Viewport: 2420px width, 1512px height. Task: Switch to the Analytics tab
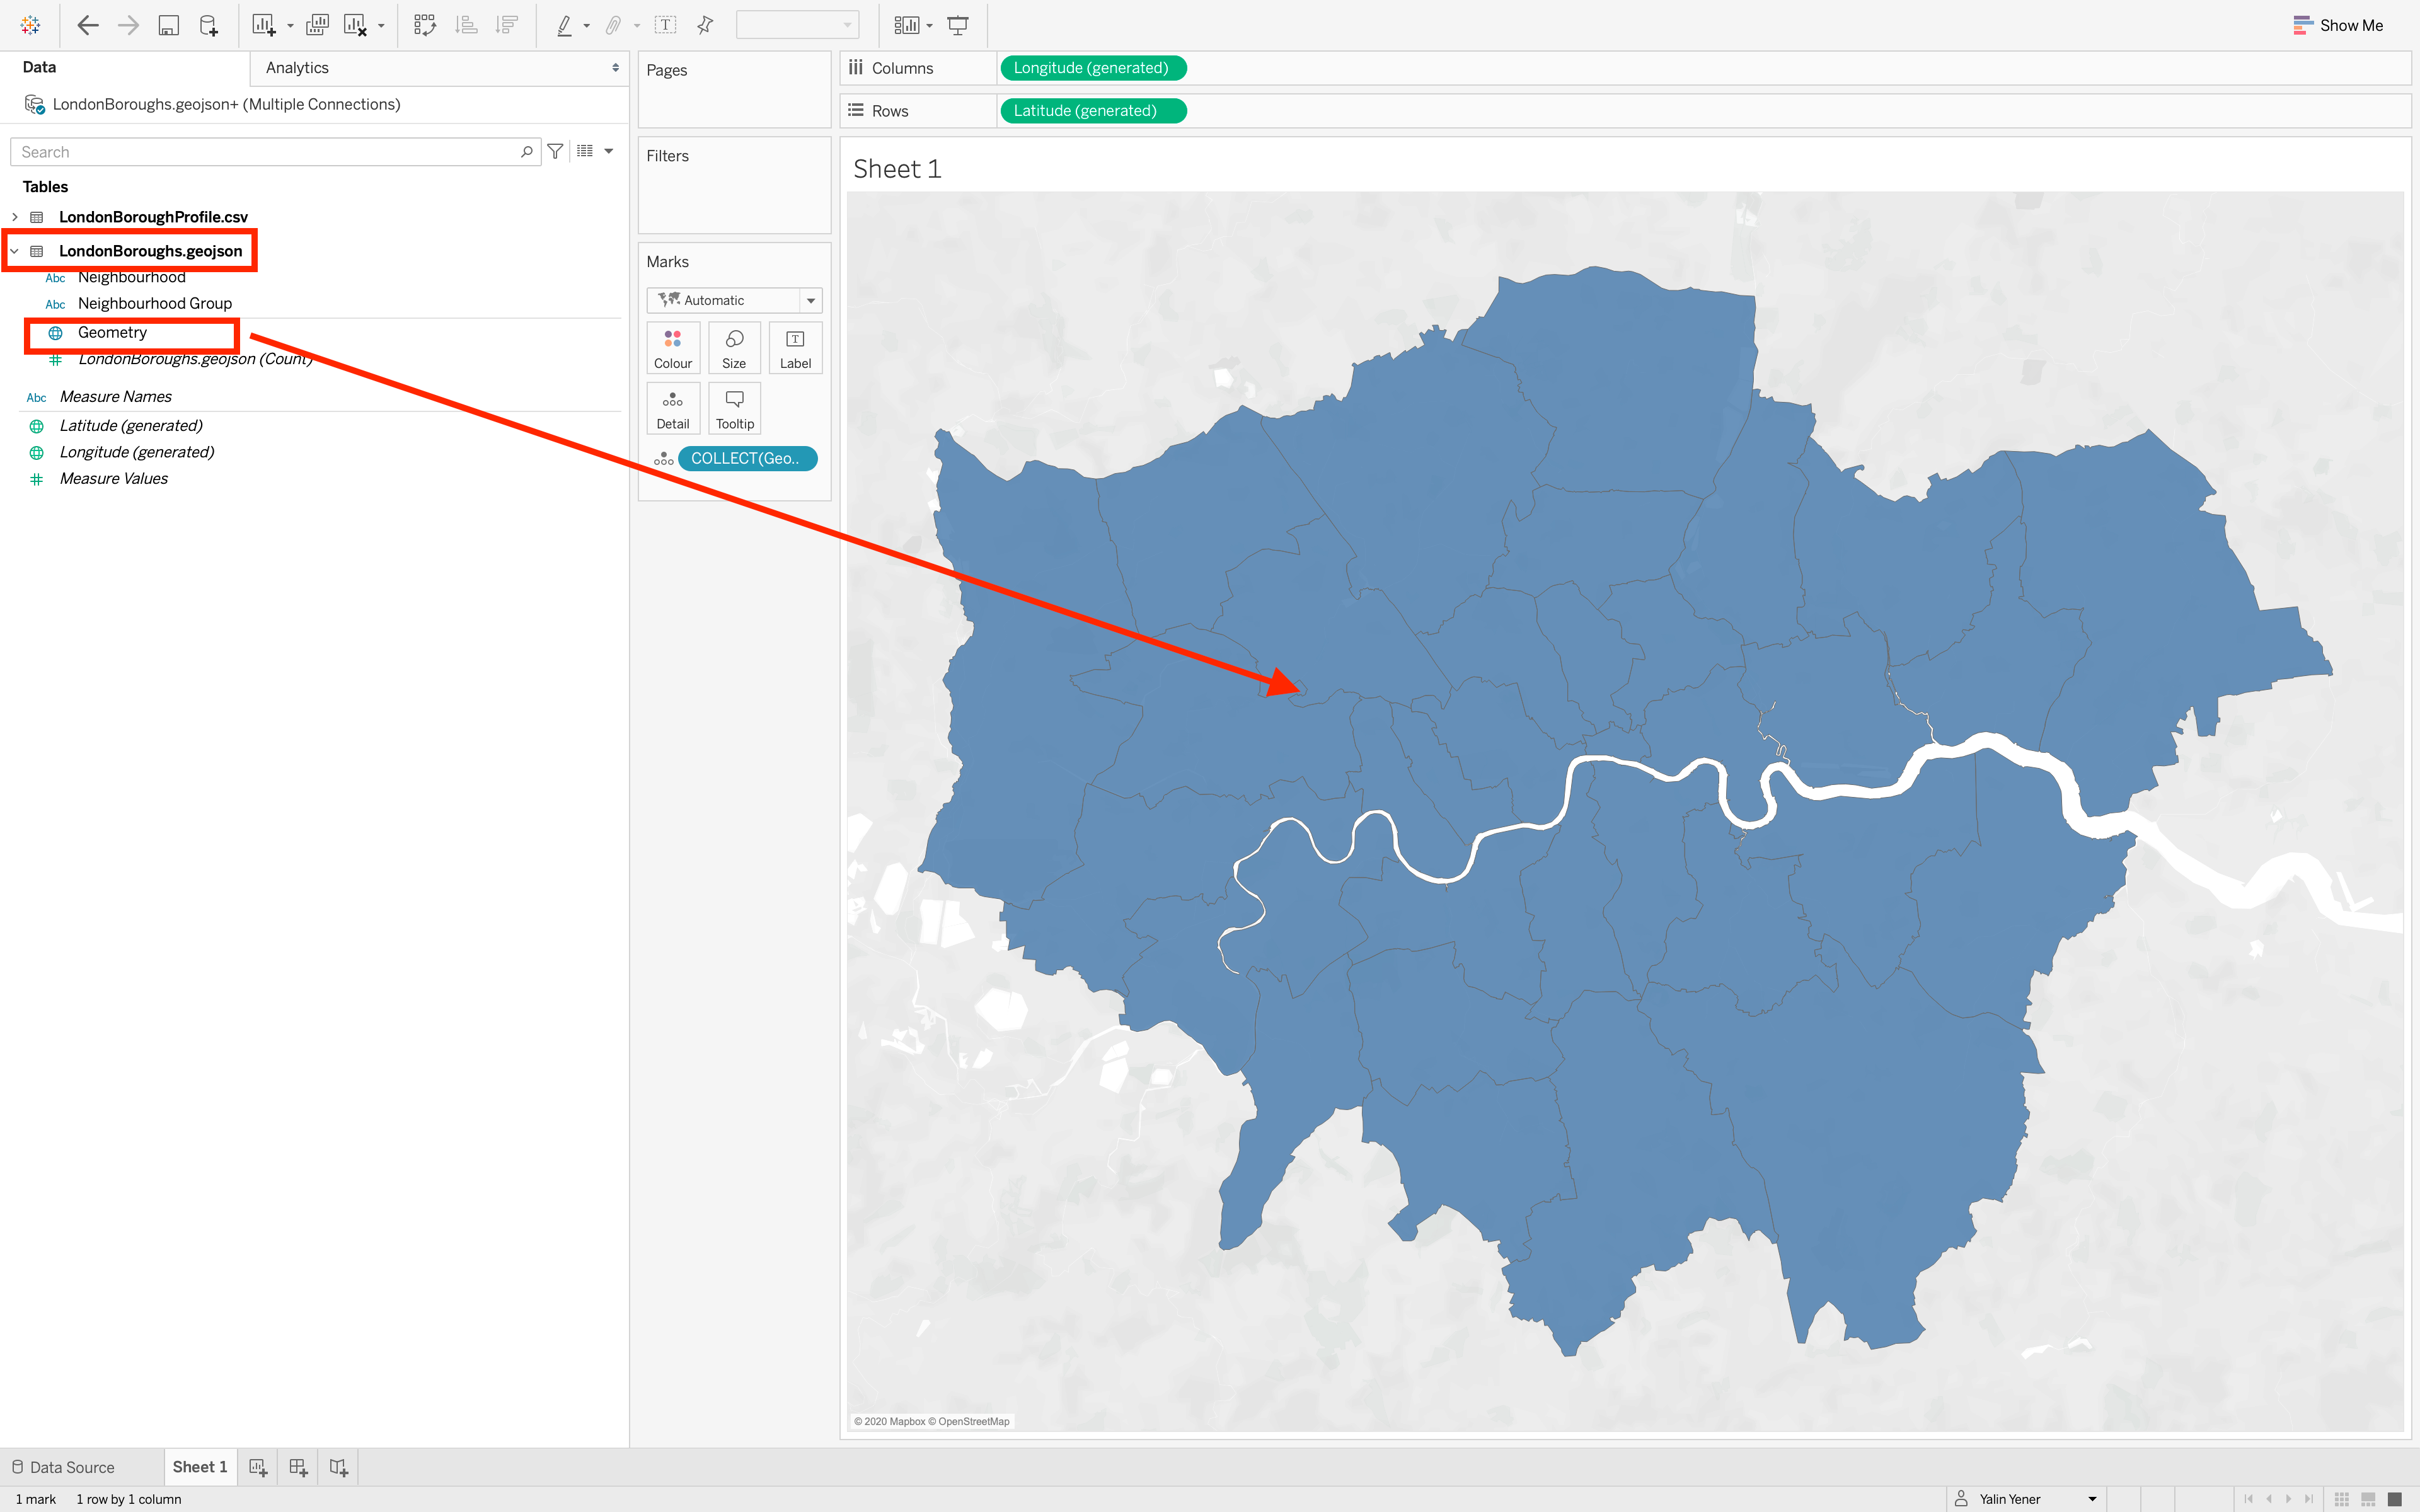(297, 68)
